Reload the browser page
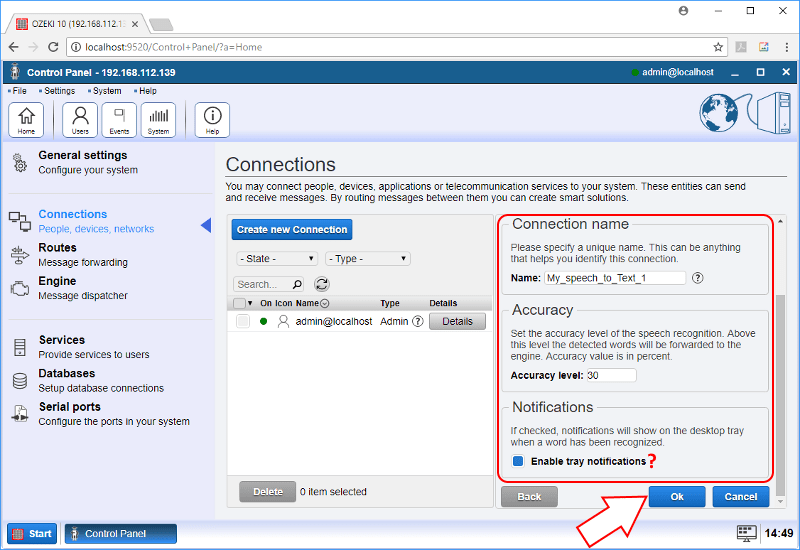 (x=53, y=47)
